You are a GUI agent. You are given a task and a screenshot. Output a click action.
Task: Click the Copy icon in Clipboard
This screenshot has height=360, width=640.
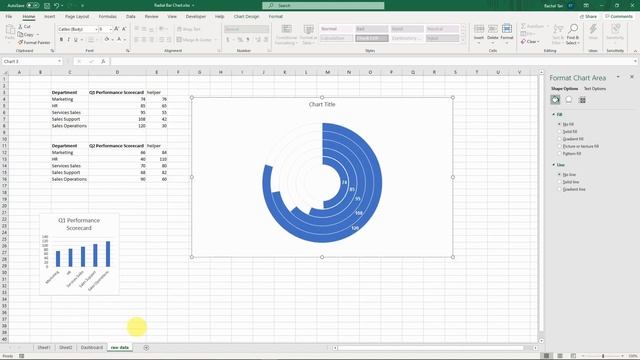pyautogui.click(x=20, y=35)
